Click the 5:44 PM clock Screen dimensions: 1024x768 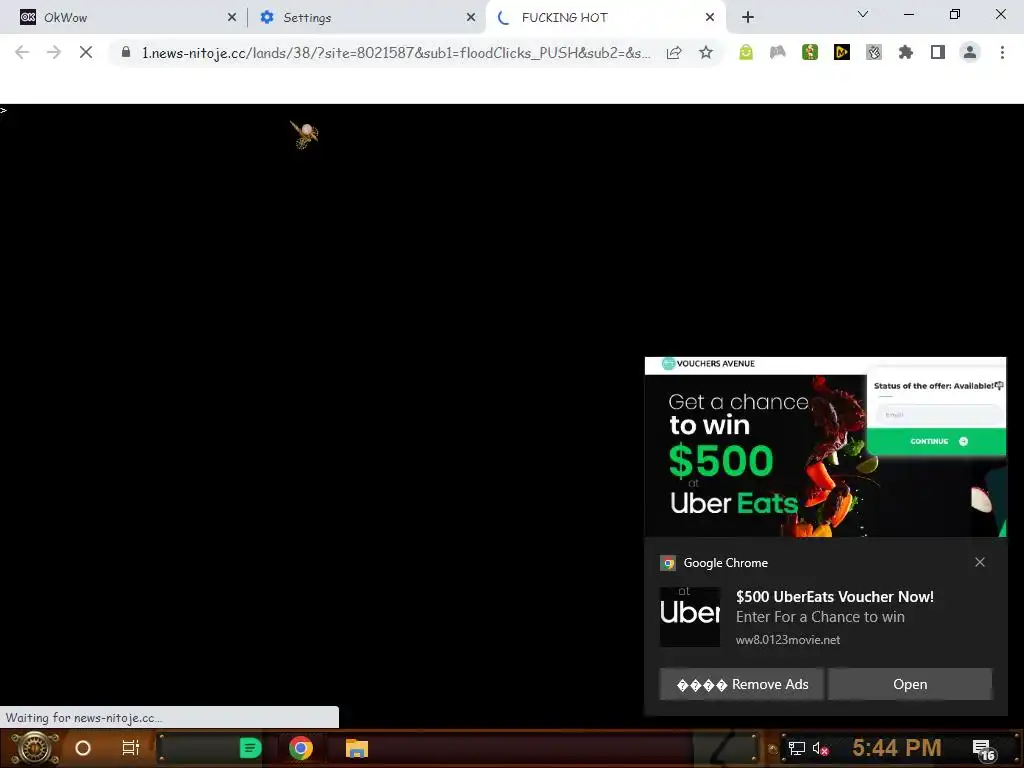897,747
